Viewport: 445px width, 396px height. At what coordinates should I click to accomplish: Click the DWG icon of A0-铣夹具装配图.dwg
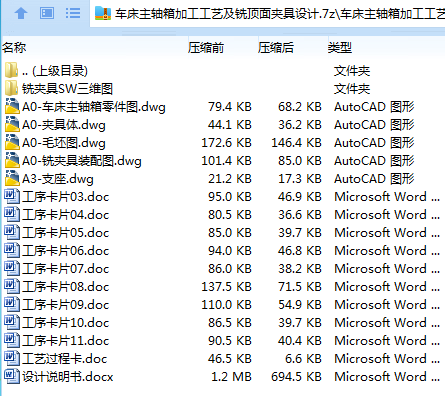[12, 160]
